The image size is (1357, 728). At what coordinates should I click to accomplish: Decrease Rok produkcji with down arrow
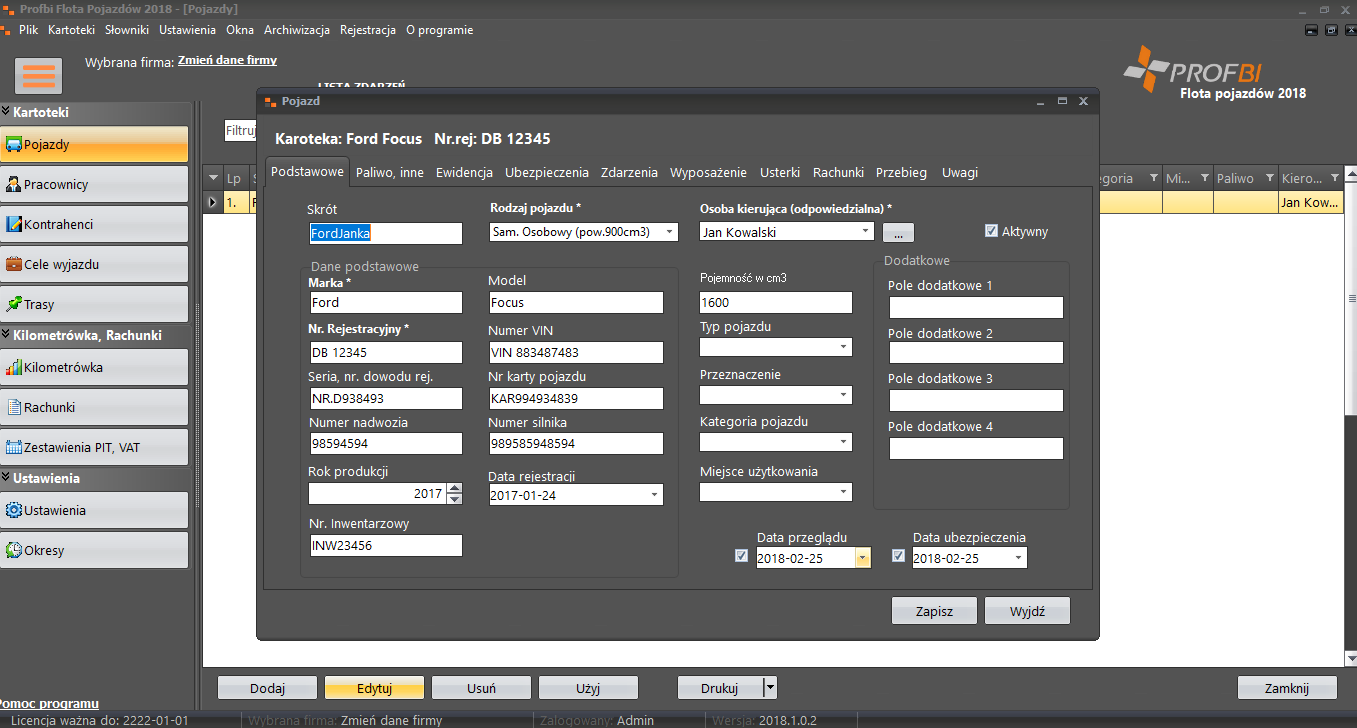pyautogui.click(x=455, y=499)
